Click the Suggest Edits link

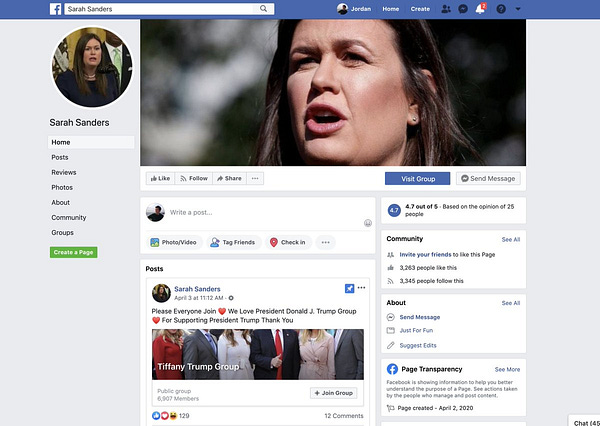coord(417,345)
